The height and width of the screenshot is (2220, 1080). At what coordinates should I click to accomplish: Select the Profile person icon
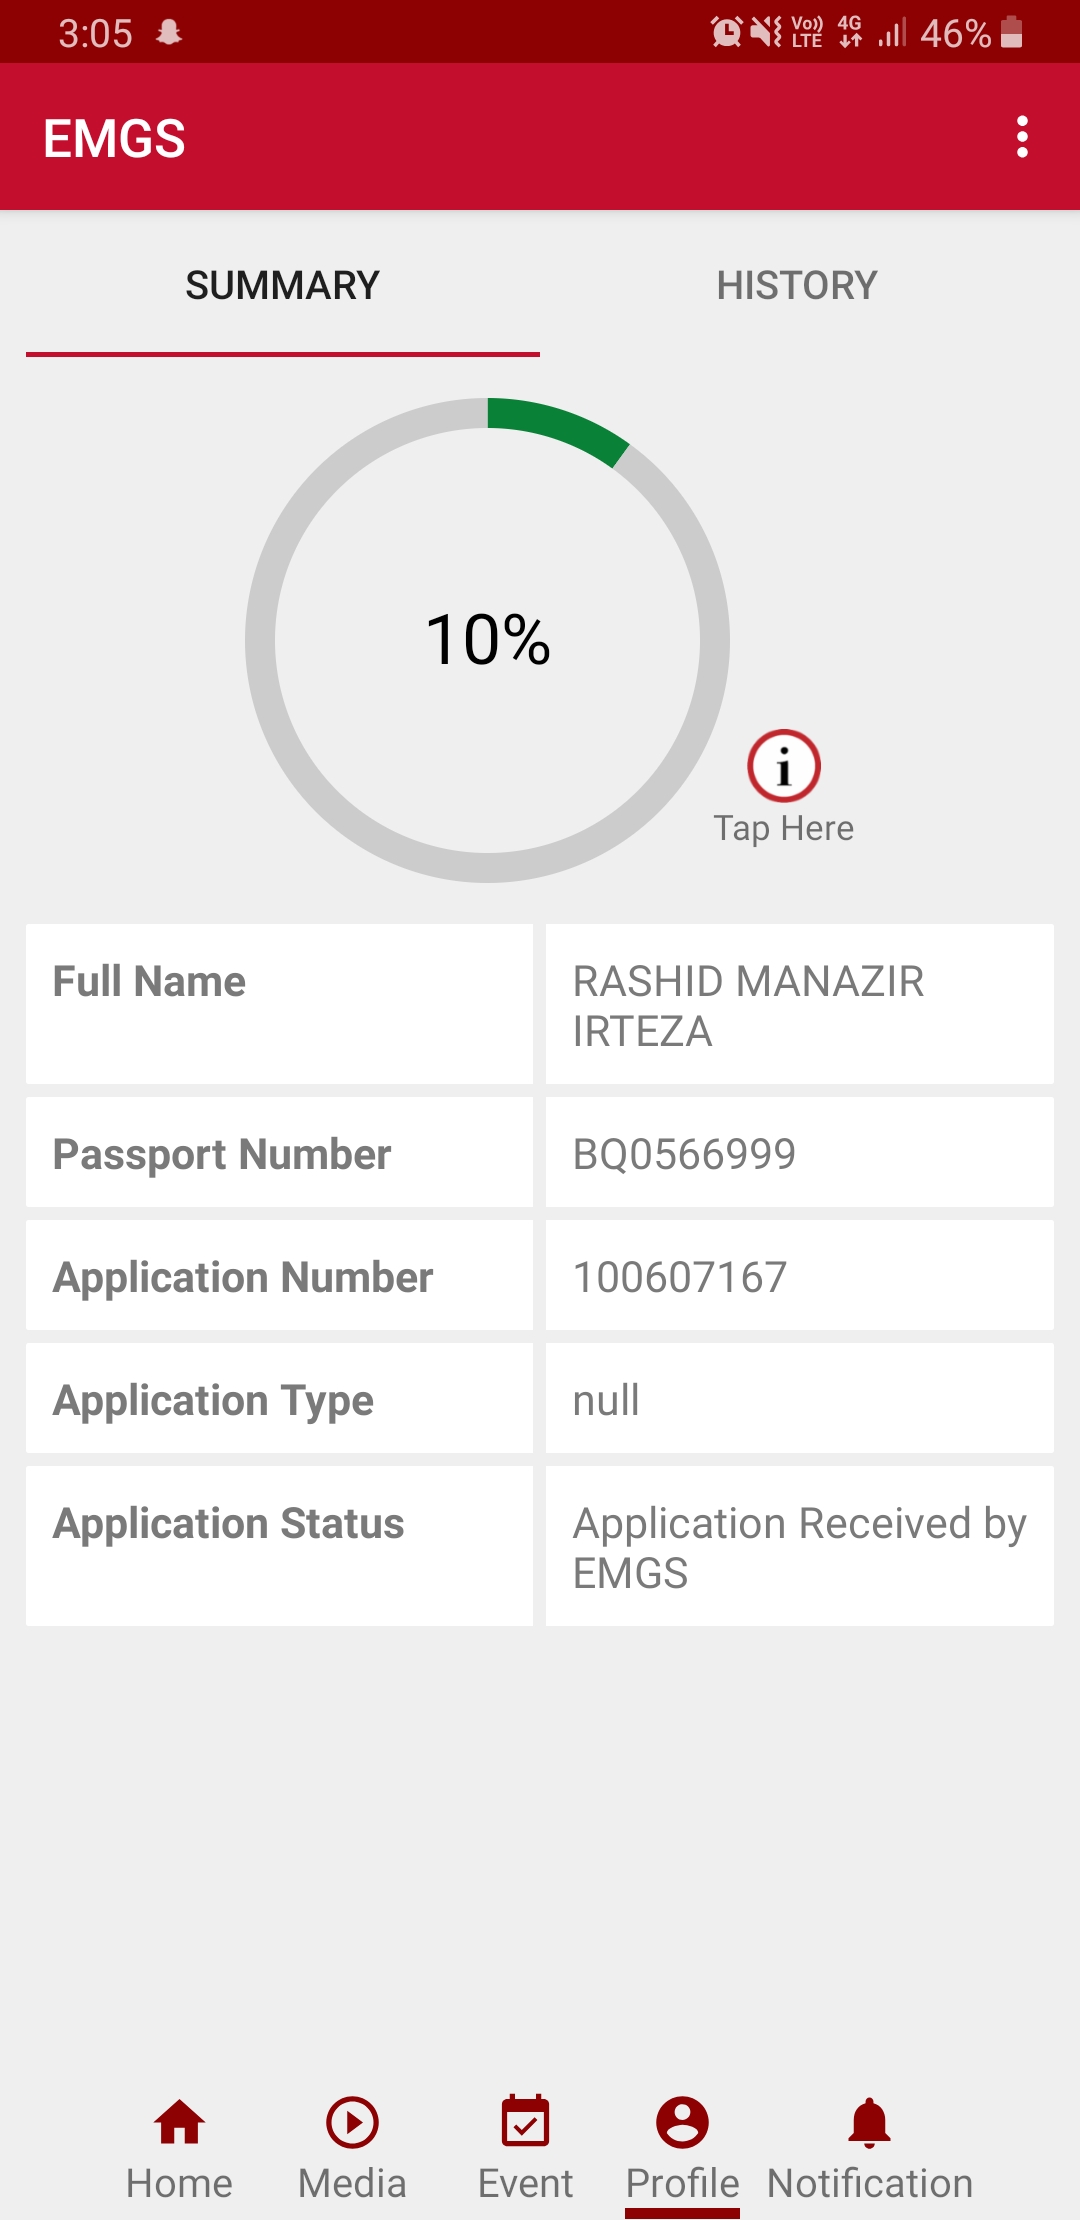click(x=682, y=2123)
